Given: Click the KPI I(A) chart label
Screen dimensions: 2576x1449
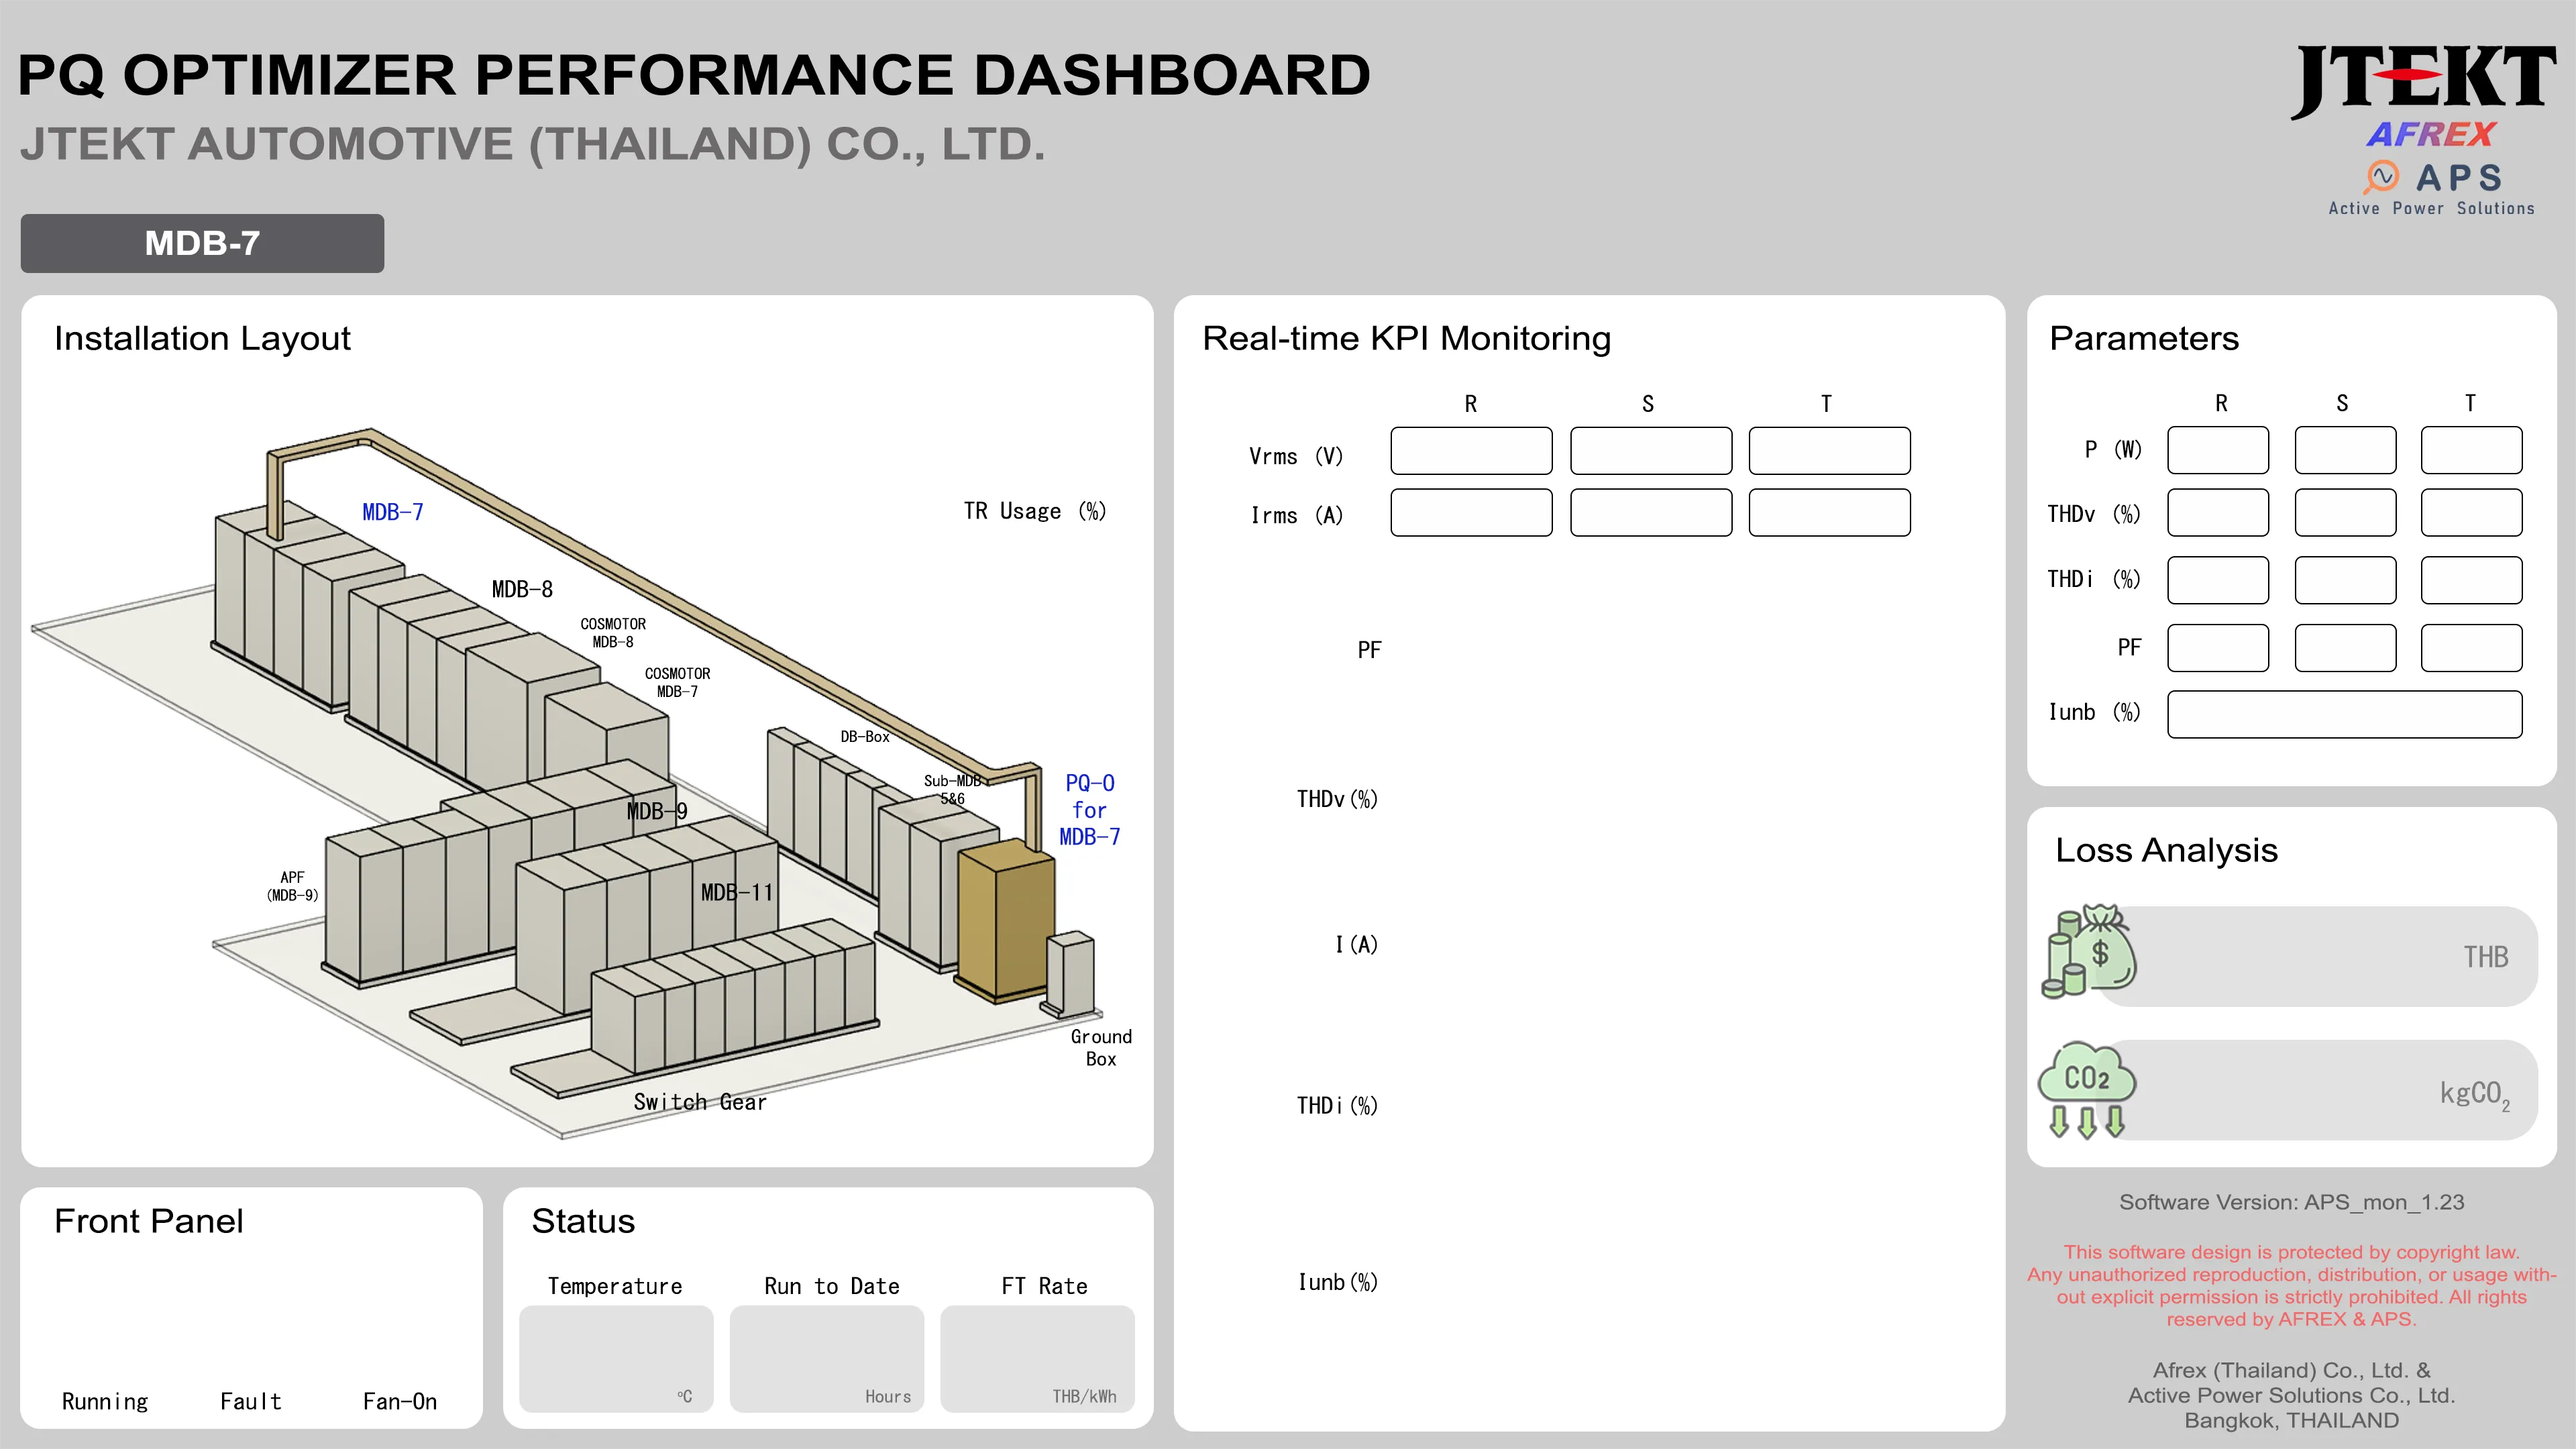Looking at the screenshot, I should click(1356, 945).
